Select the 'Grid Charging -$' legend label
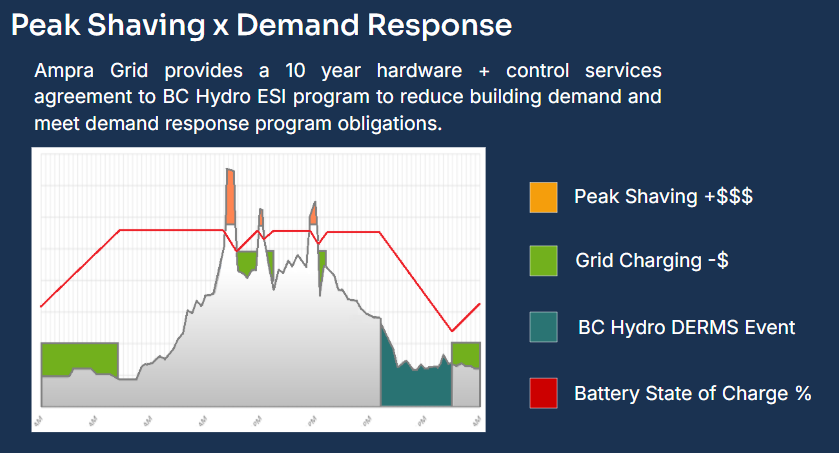This screenshot has height=453, width=839. [x=651, y=261]
